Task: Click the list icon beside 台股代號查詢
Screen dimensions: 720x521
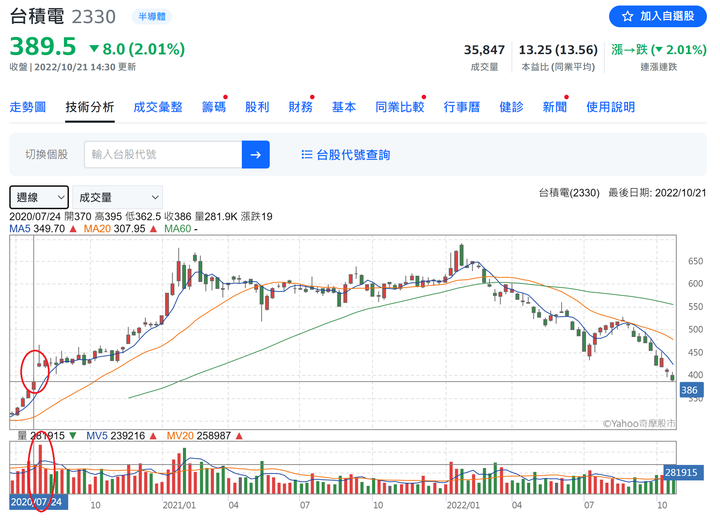Action: point(307,155)
